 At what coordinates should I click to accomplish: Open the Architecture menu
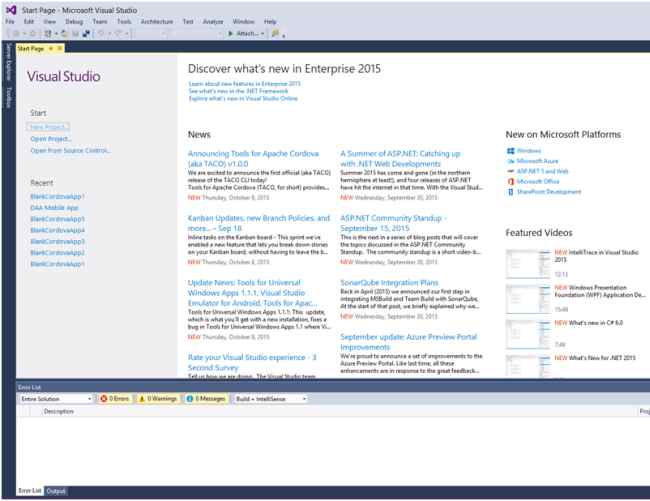pyautogui.click(x=157, y=22)
